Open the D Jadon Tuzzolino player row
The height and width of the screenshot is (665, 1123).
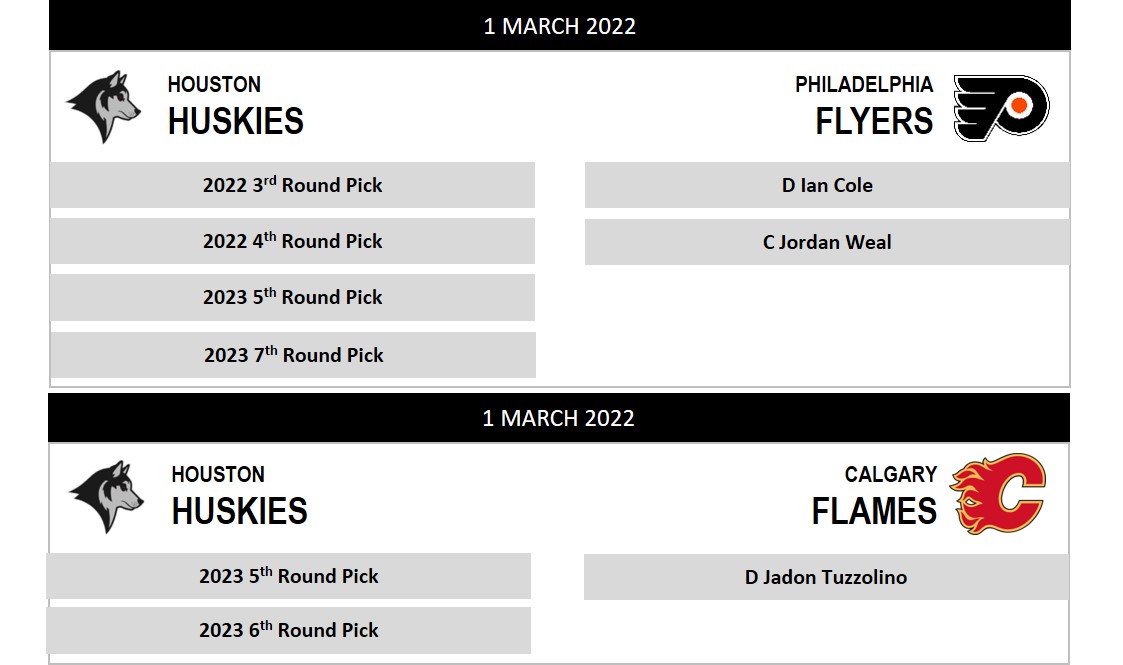tap(826, 577)
